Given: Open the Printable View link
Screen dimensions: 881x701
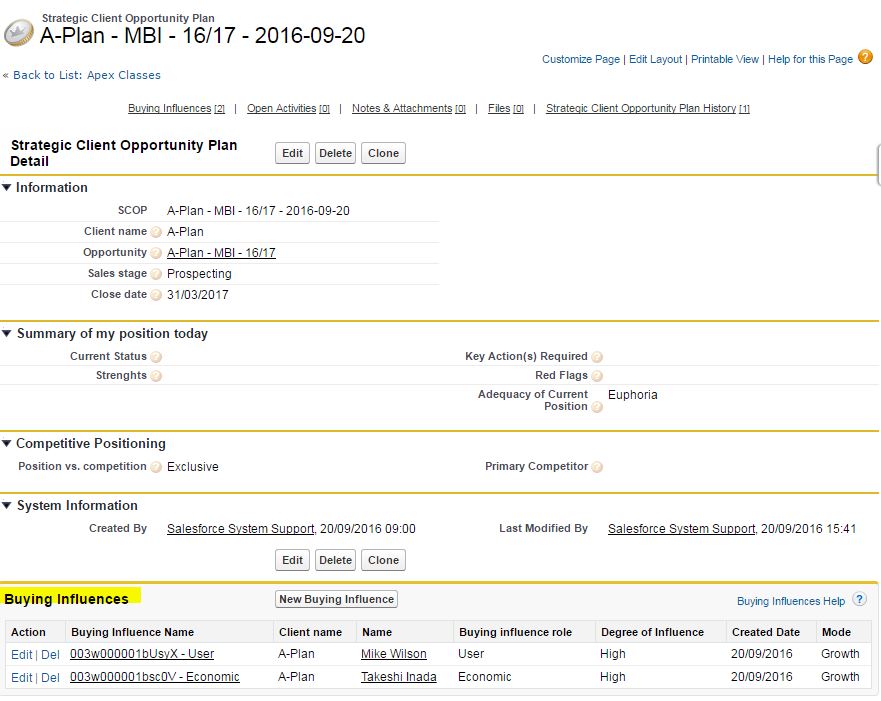Looking at the screenshot, I should [725, 59].
